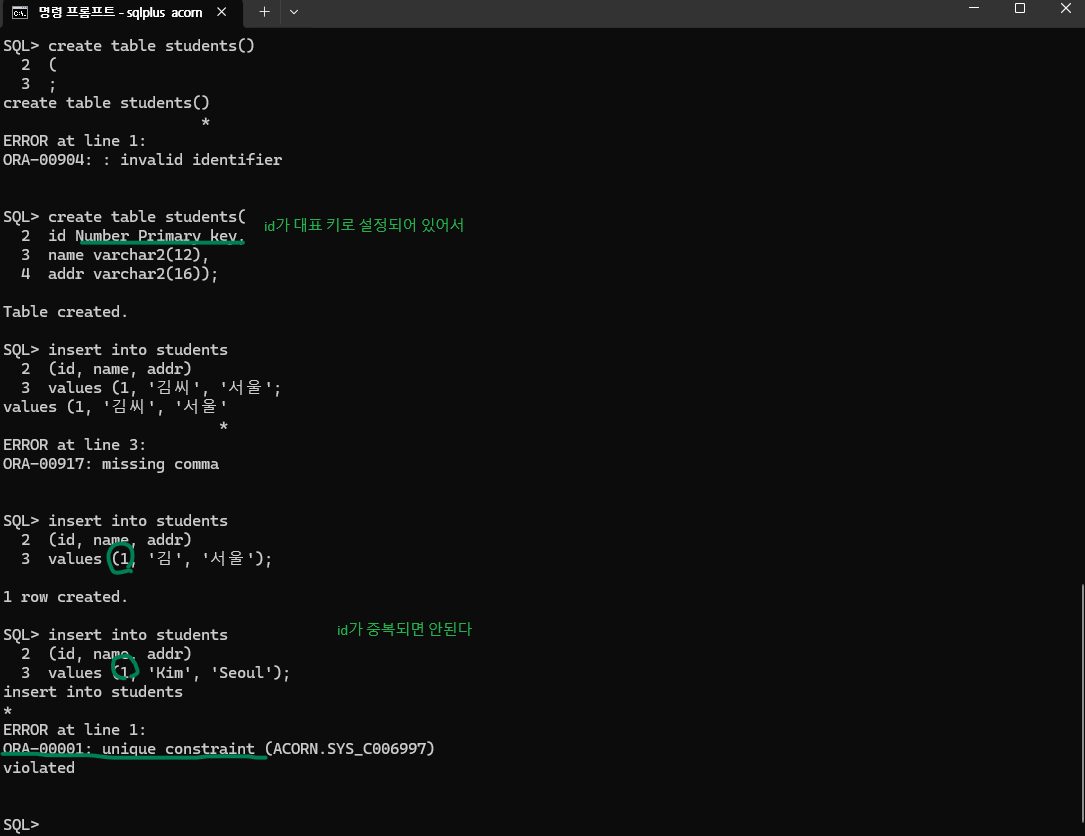Click the 'ORA-00917: missing comma' line
Viewport: 1085px width, 836px height.
(x=111, y=464)
